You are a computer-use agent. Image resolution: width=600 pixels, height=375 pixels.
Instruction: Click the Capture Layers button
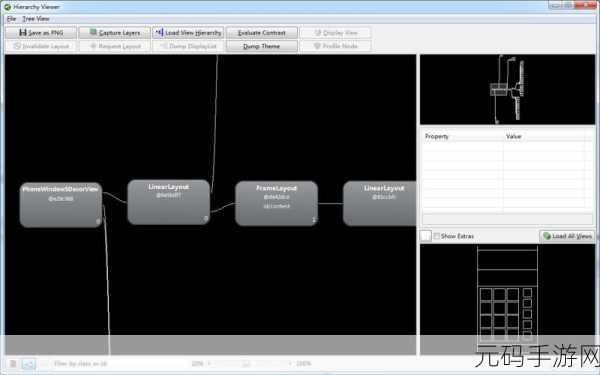tap(114, 33)
